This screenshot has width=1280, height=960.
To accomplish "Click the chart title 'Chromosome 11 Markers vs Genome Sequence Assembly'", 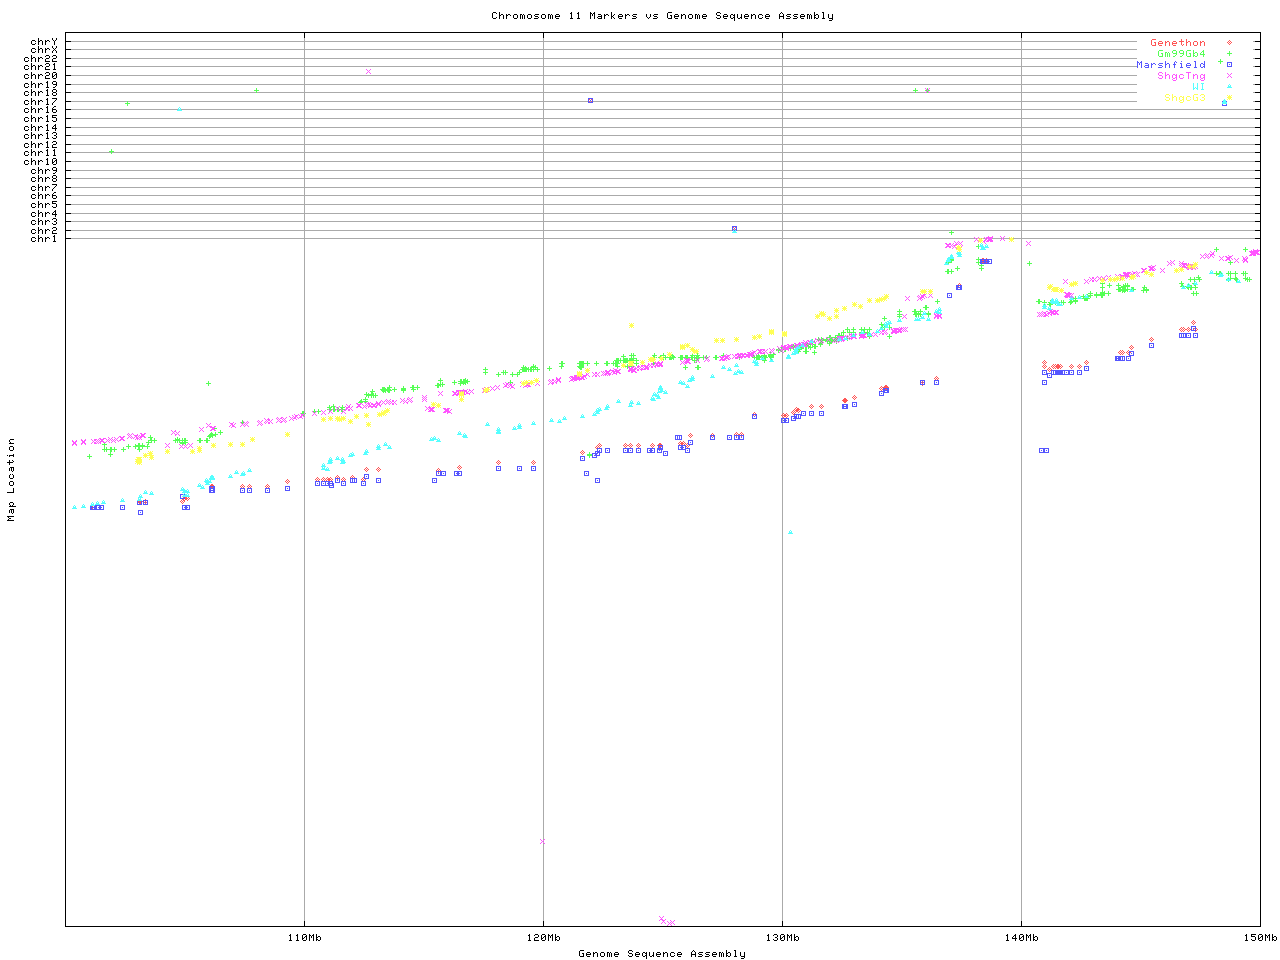I will tap(662, 16).
